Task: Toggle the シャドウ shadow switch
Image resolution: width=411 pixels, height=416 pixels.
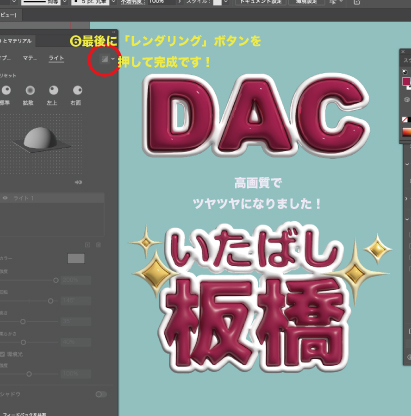Action: click(101, 394)
